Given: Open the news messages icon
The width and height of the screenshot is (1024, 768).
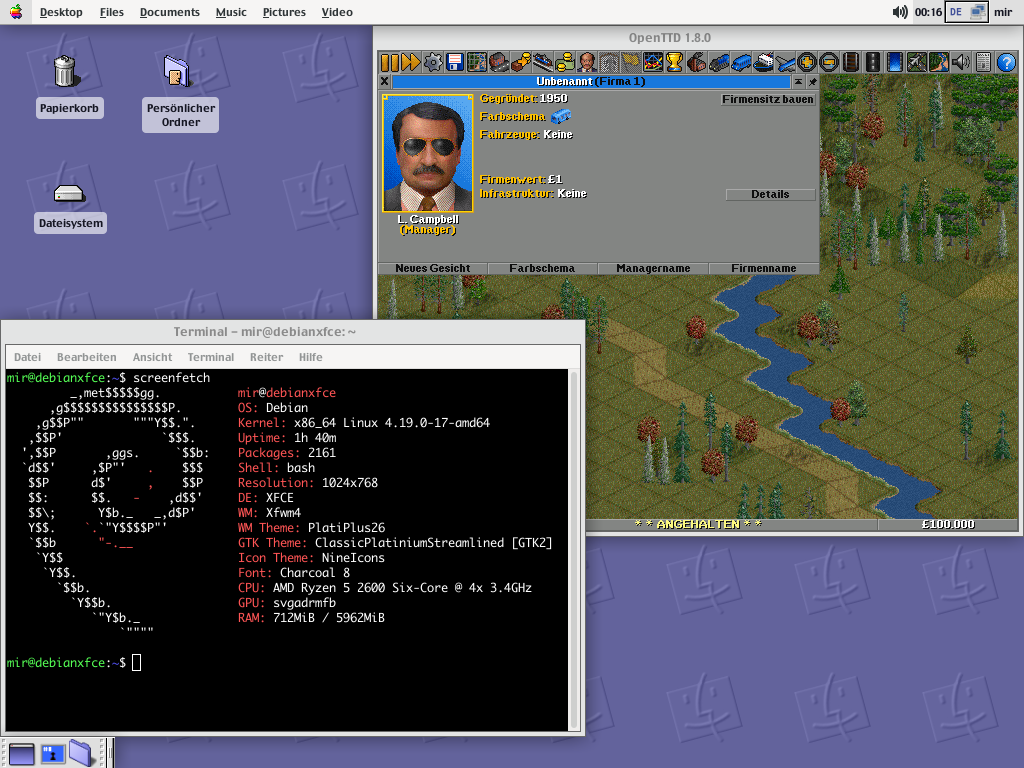Looking at the screenshot, I should click(984, 63).
